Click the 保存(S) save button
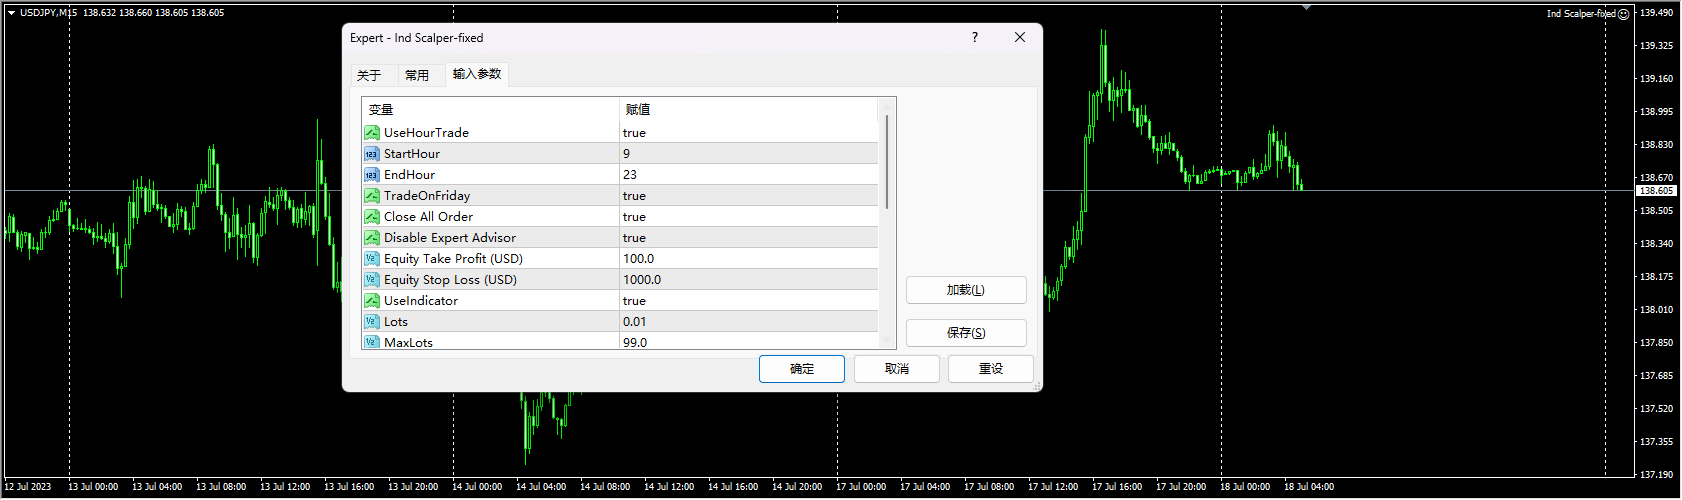The height and width of the screenshot is (500, 1682). tap(966, 333)
